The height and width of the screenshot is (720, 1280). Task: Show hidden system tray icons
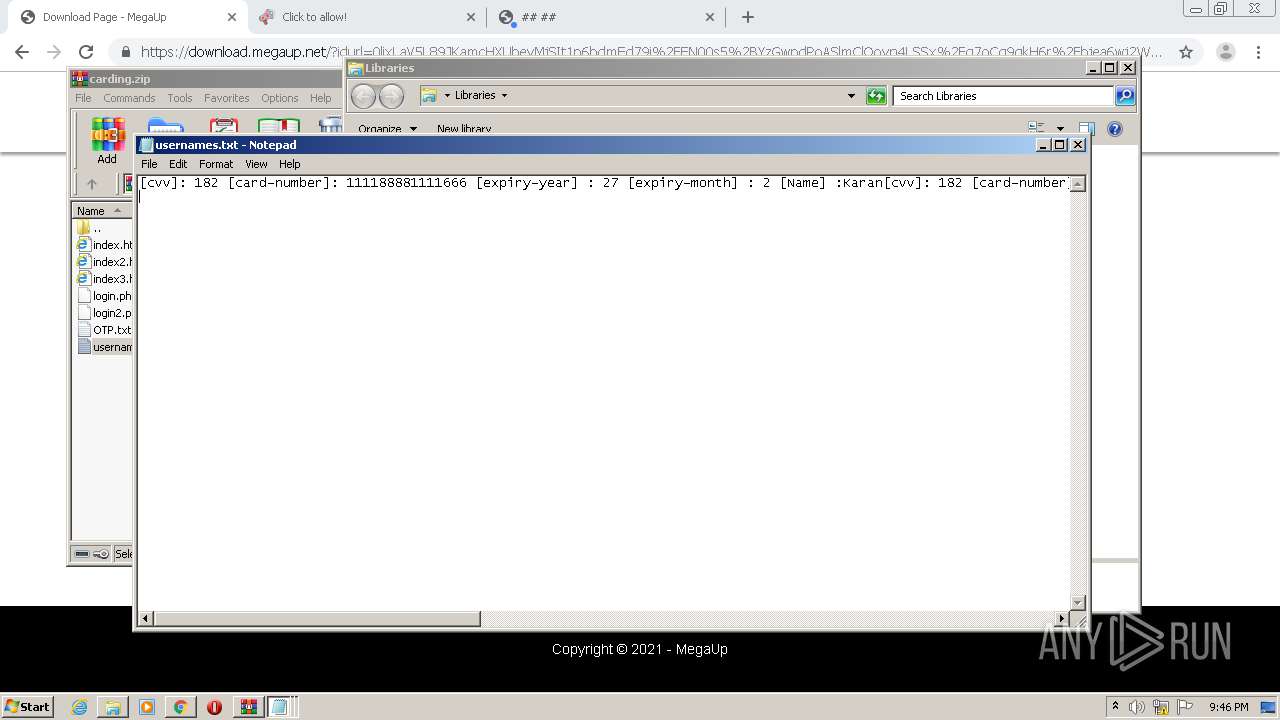(x=1115, y=706)
